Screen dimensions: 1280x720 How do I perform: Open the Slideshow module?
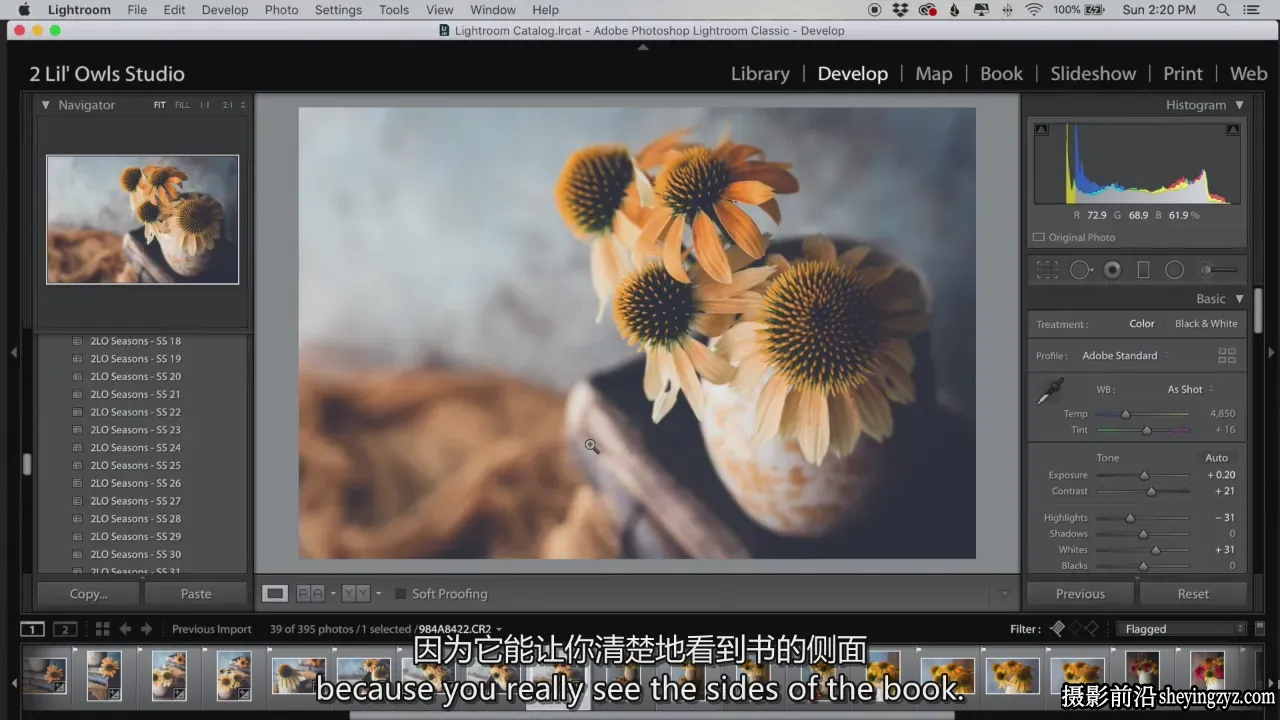pyautogui.click(x=1093, y=74)
